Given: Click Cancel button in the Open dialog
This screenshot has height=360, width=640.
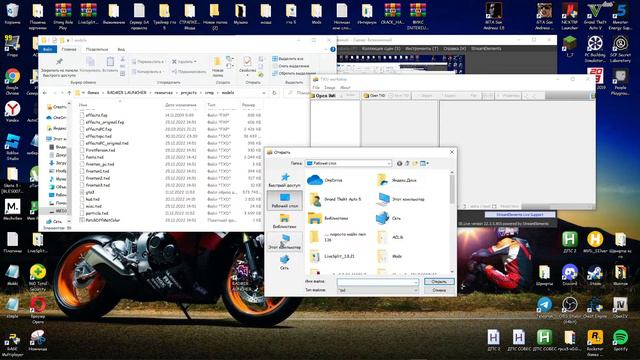Looking at the screenshot, I should (x=439, y=290).
